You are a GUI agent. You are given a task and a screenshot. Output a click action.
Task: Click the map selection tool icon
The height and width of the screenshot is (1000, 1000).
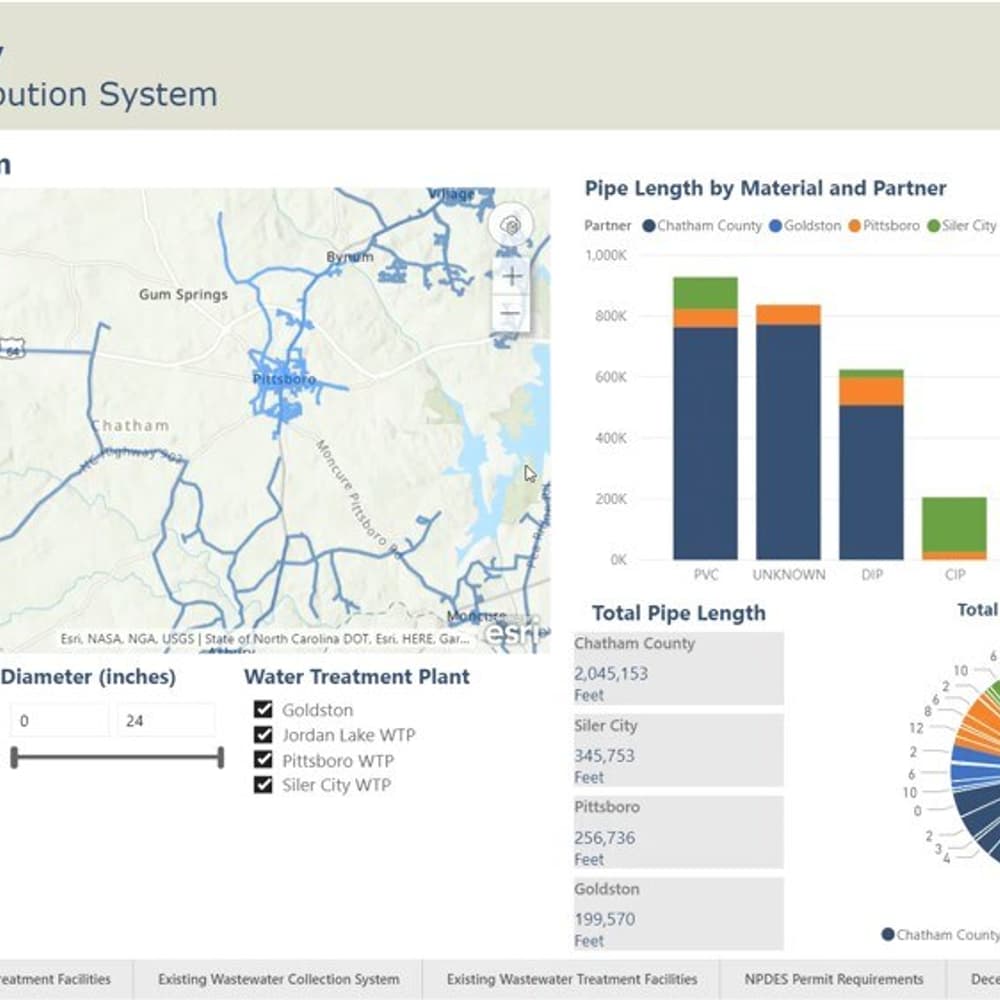pyautogui.click(x=510, y=225)
